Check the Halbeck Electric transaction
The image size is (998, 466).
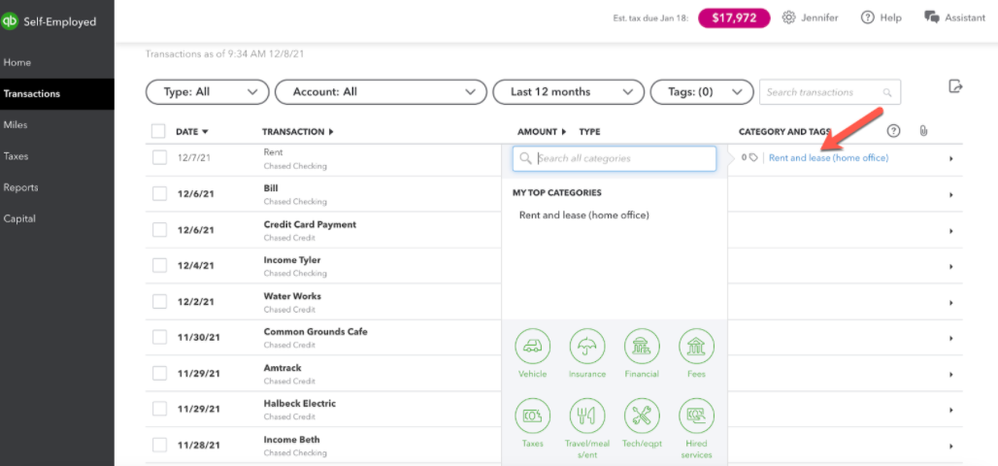[x=159, y=409]
